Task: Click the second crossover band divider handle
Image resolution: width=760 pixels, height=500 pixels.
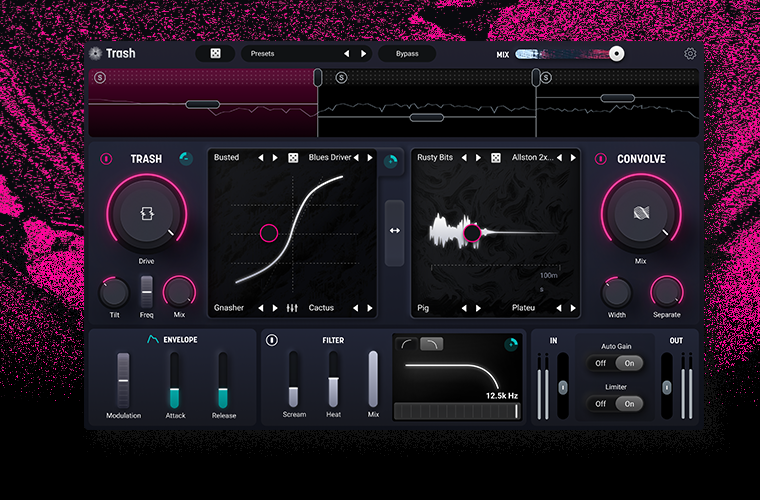Action: pyautogui.click(x=536, y=78)
